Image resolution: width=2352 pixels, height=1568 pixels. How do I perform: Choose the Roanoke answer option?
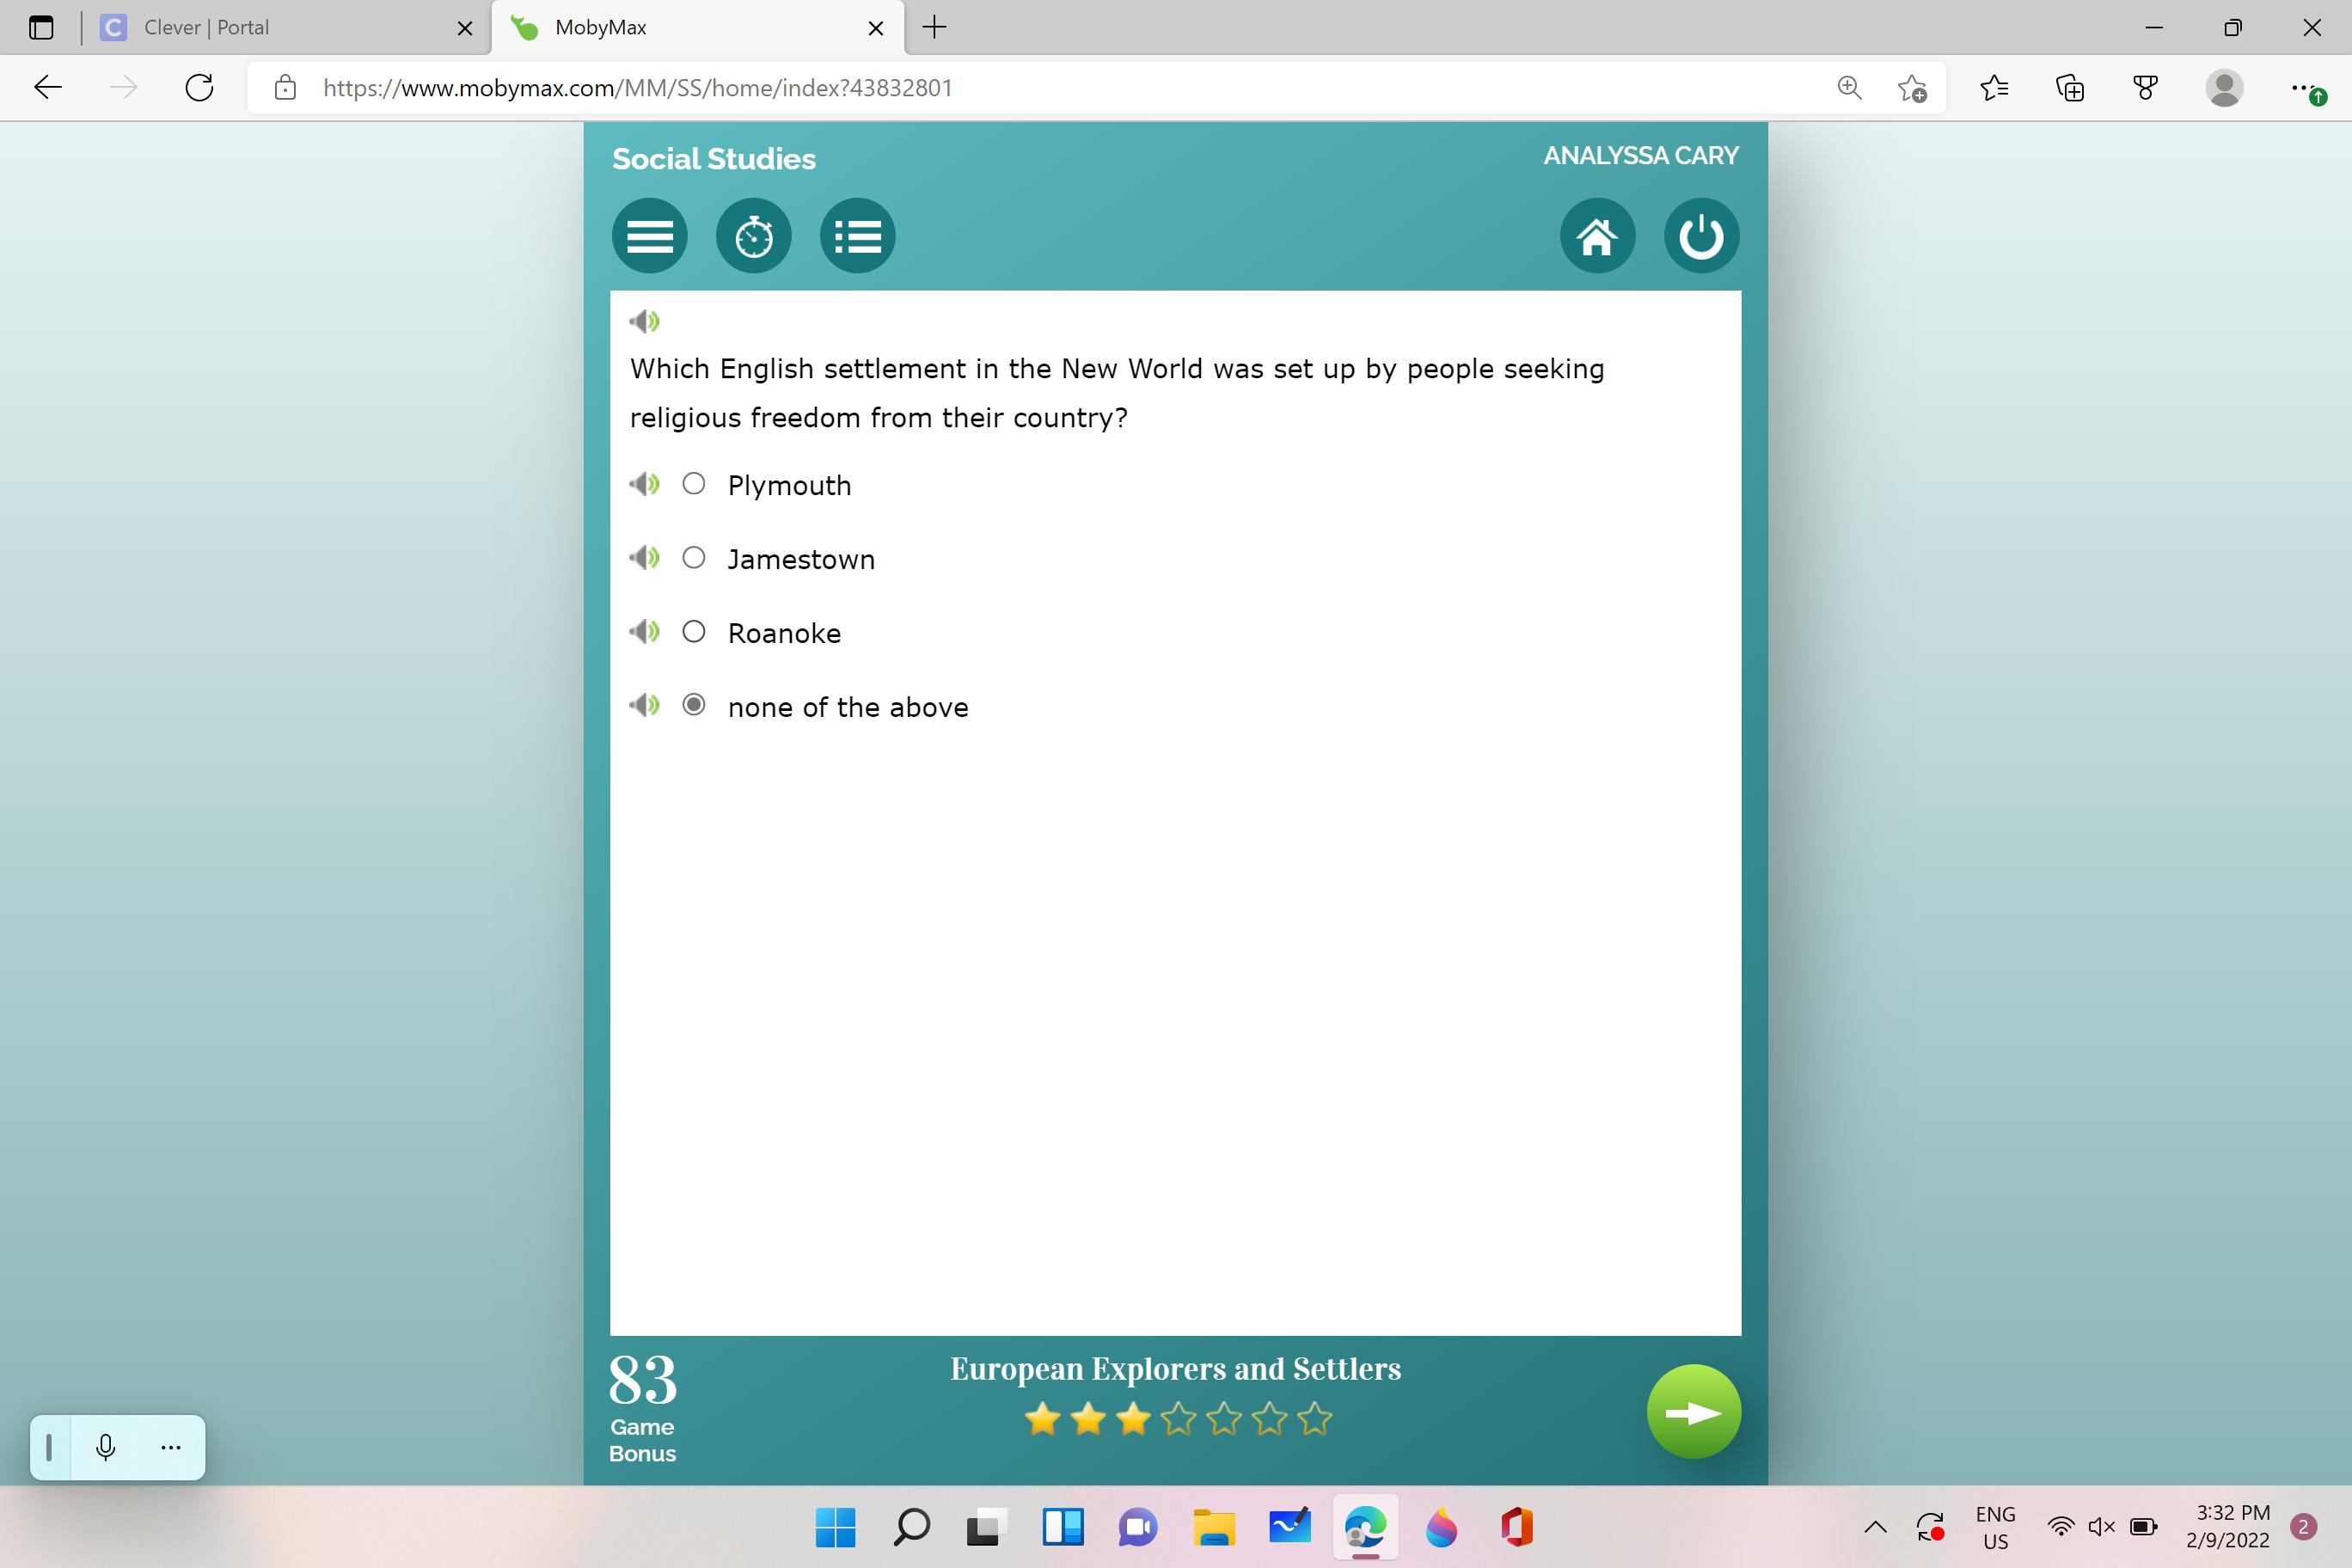coord(693,632)
